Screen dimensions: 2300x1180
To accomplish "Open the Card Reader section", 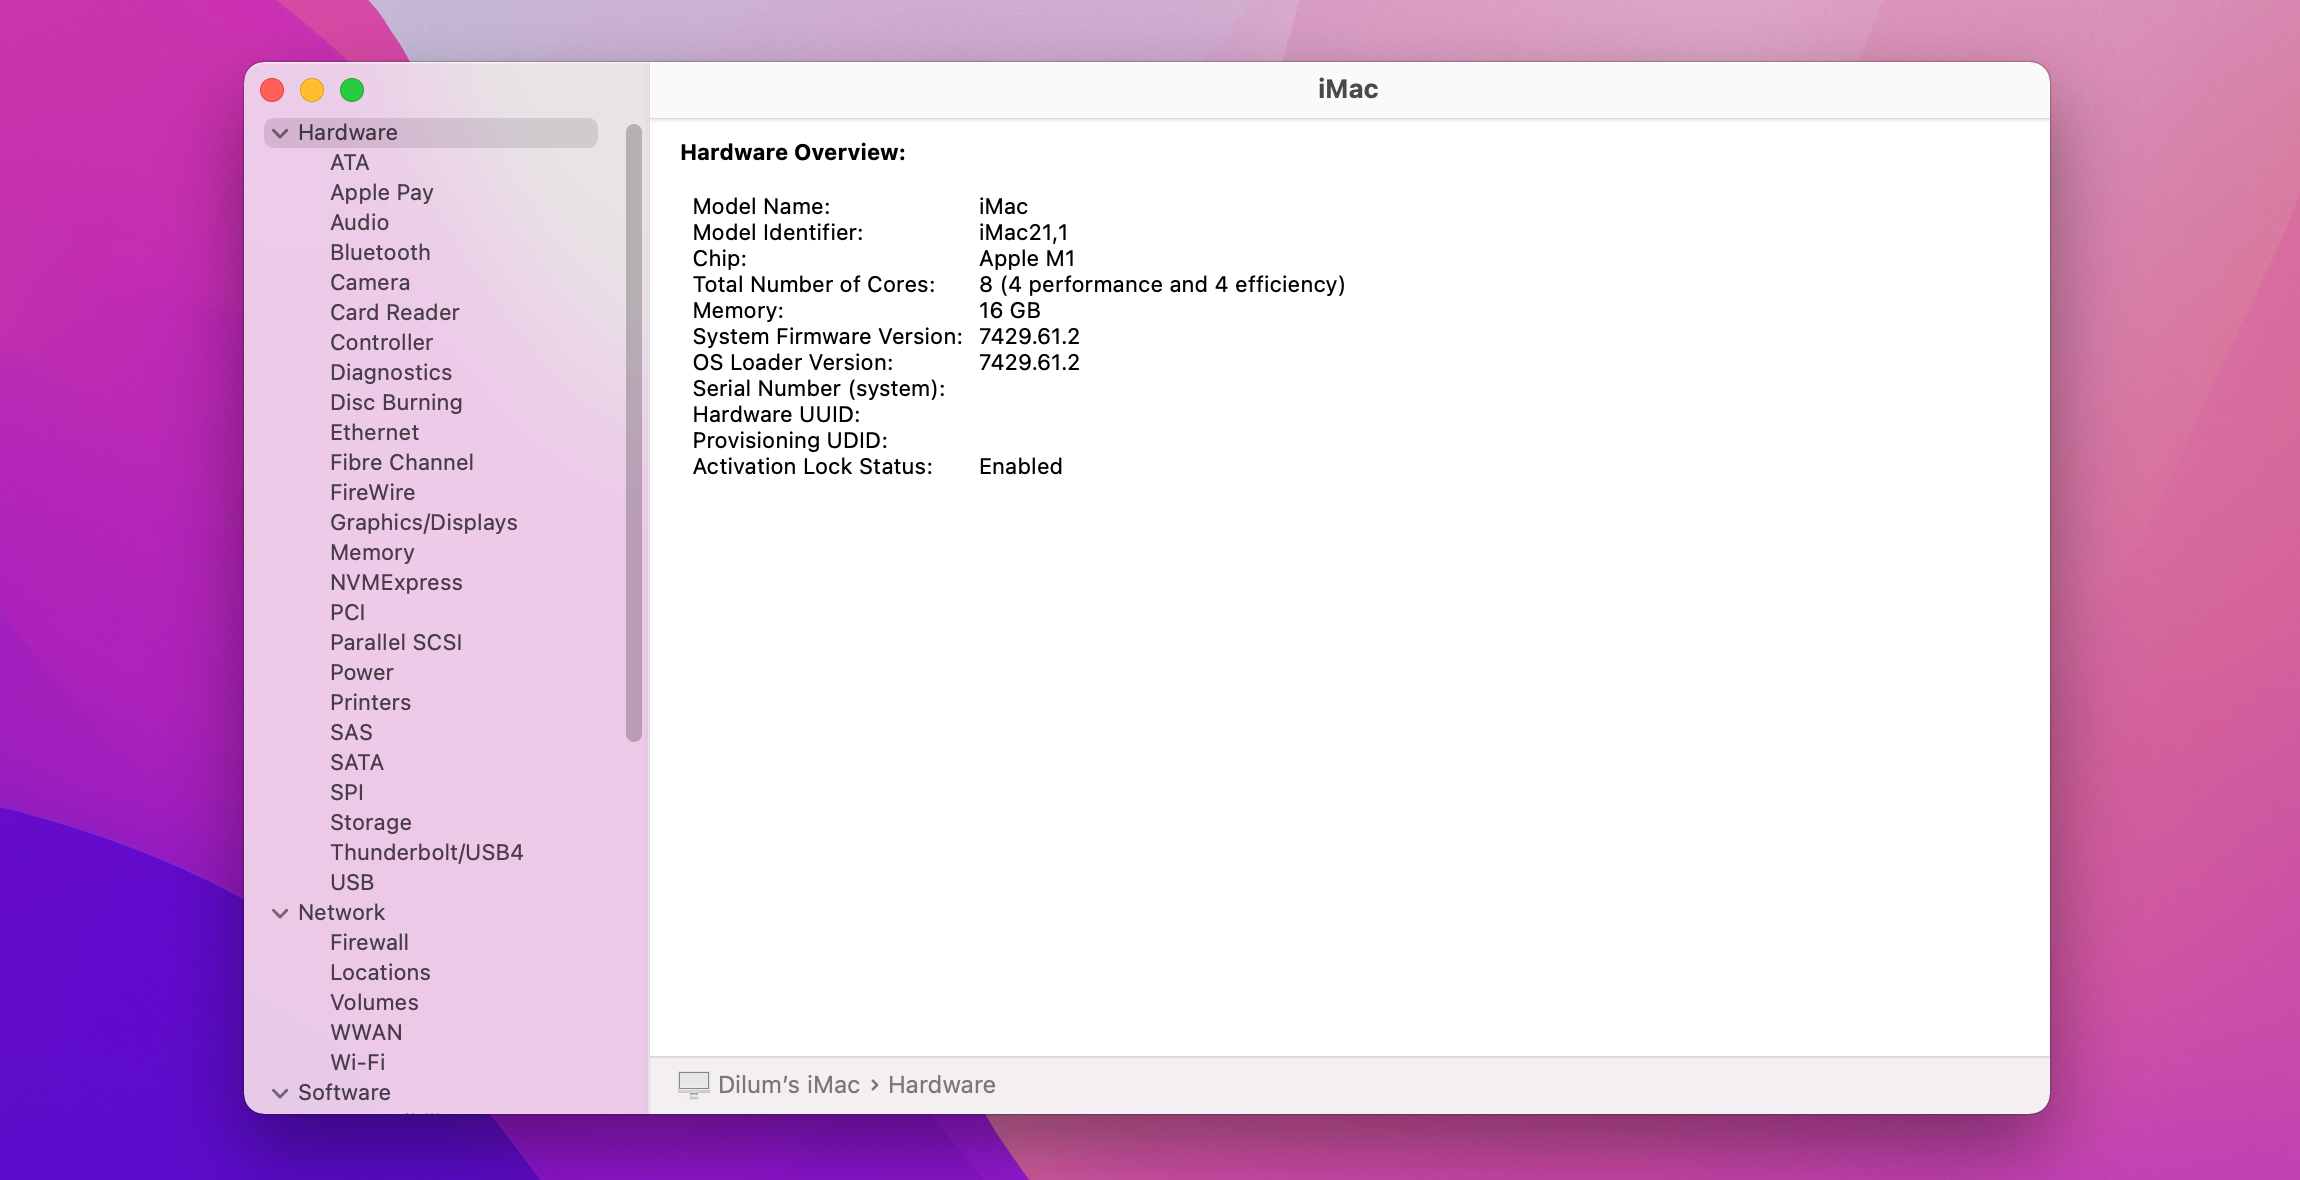I will pyautogui.click(x=394, y=312).
